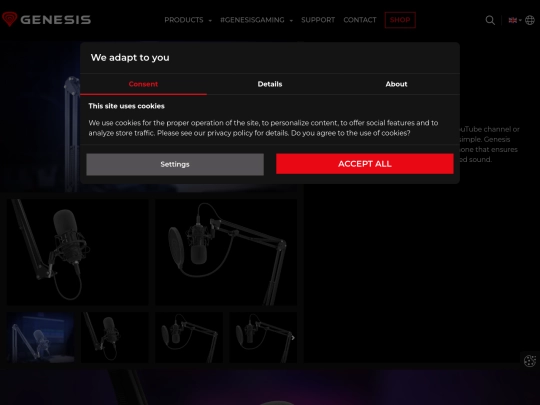Open the SUPPORT menu item
The image size is (540, 405).
(x=318, y=20)
